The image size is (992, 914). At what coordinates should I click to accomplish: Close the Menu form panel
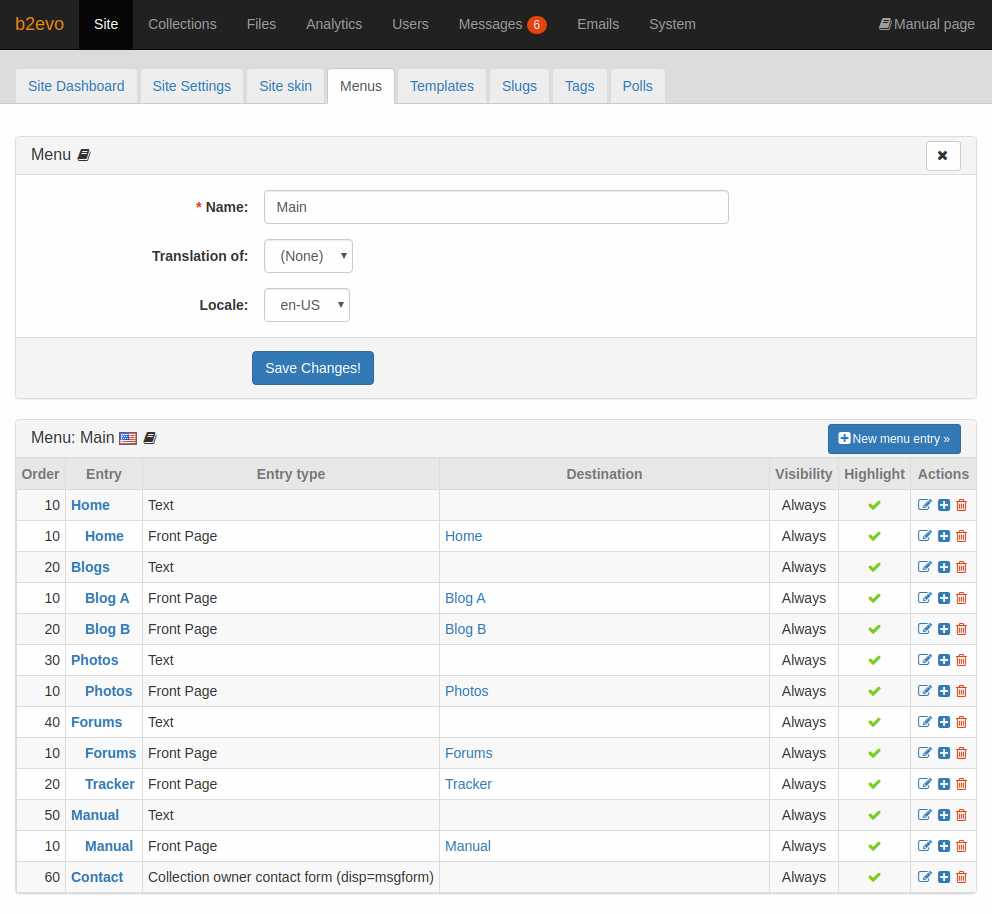point(943,156)
